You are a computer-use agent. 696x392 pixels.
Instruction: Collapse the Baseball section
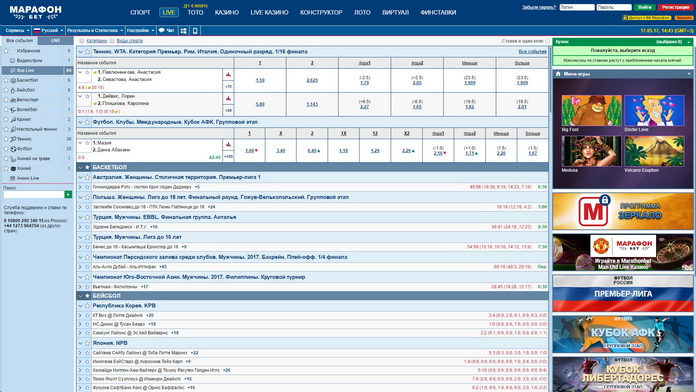(80, 296)
